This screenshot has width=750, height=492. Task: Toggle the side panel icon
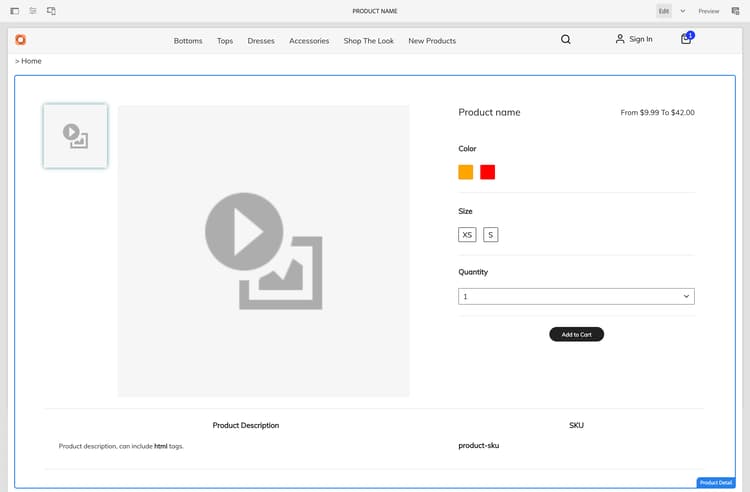coord(15,11)
